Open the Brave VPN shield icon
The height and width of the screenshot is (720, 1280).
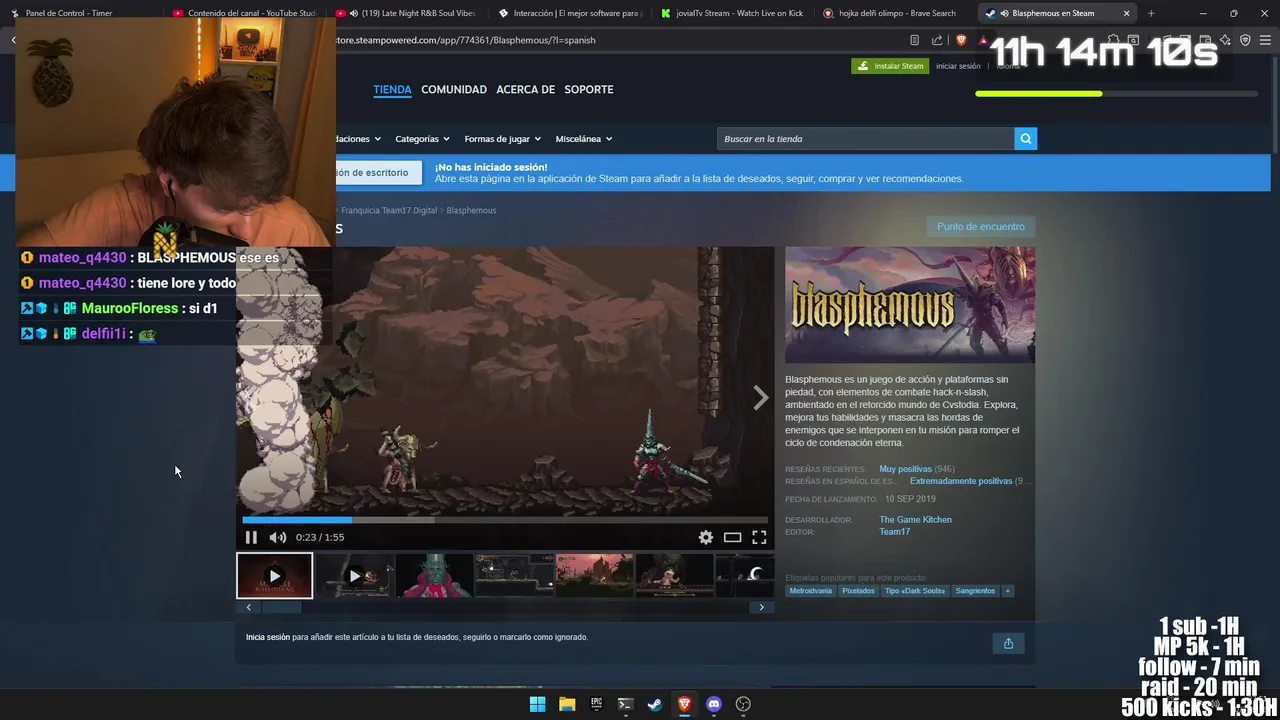[1245, 40]
